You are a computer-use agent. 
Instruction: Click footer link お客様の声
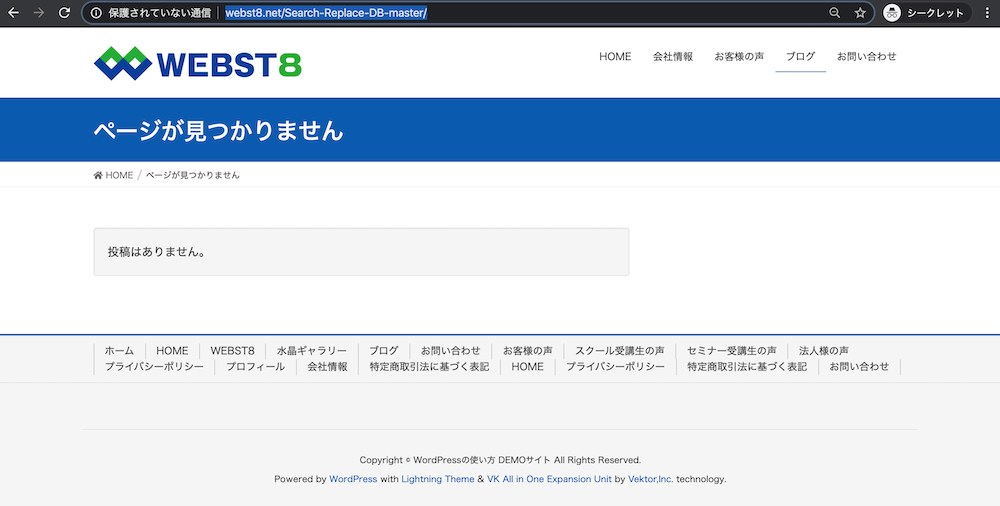tap(527, 350)
